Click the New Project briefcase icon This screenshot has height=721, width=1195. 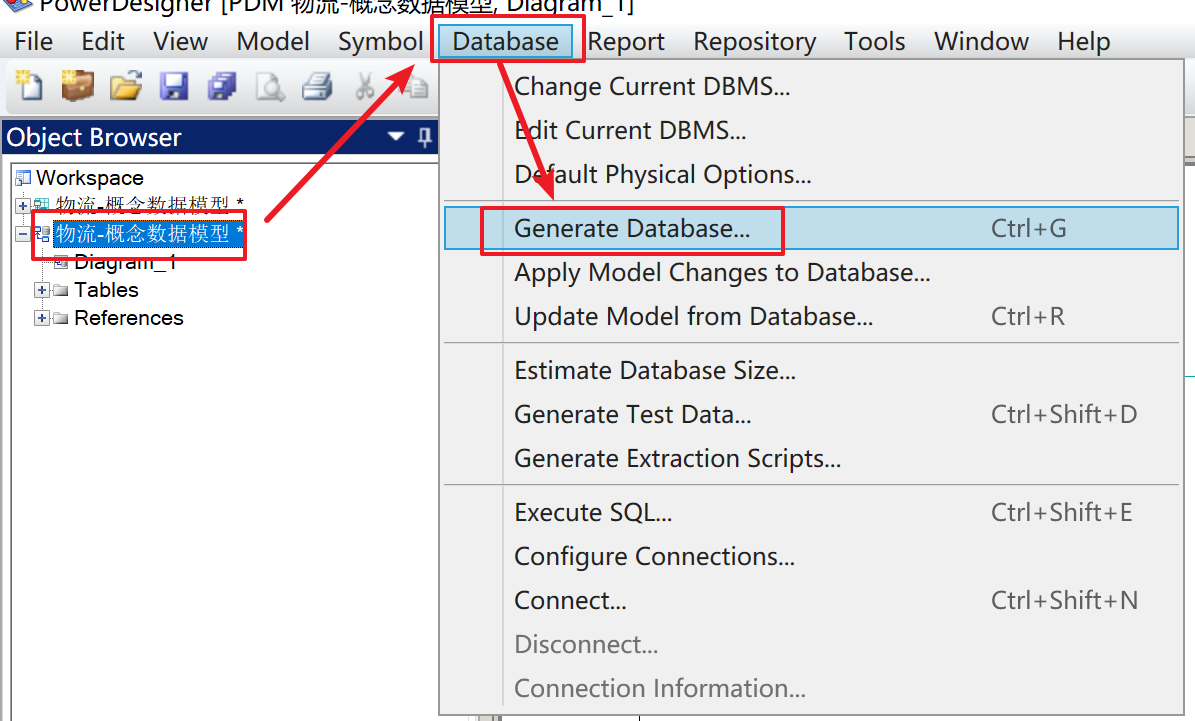(x=77, y=85)
